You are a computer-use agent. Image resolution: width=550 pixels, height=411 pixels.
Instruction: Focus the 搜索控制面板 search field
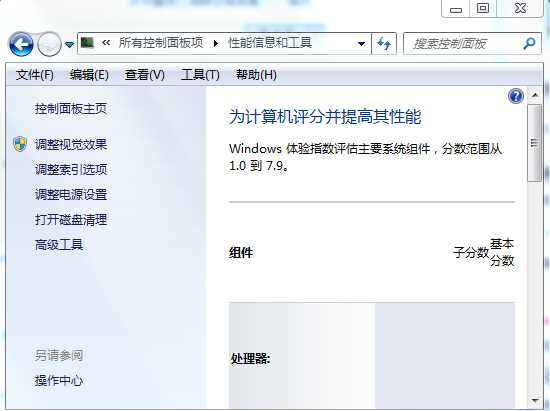point(472,43)
